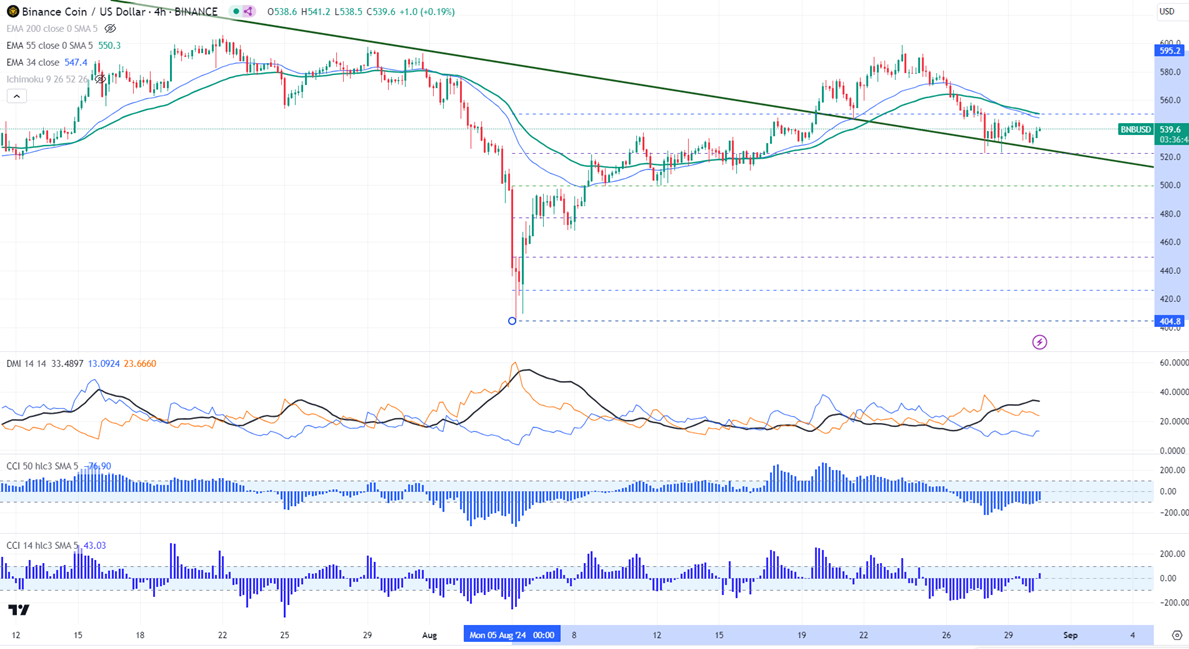Show the hidden EMA 200 indicator via eye icon
The height and width of the screenshot is (649, 1189).
(110, 28)
